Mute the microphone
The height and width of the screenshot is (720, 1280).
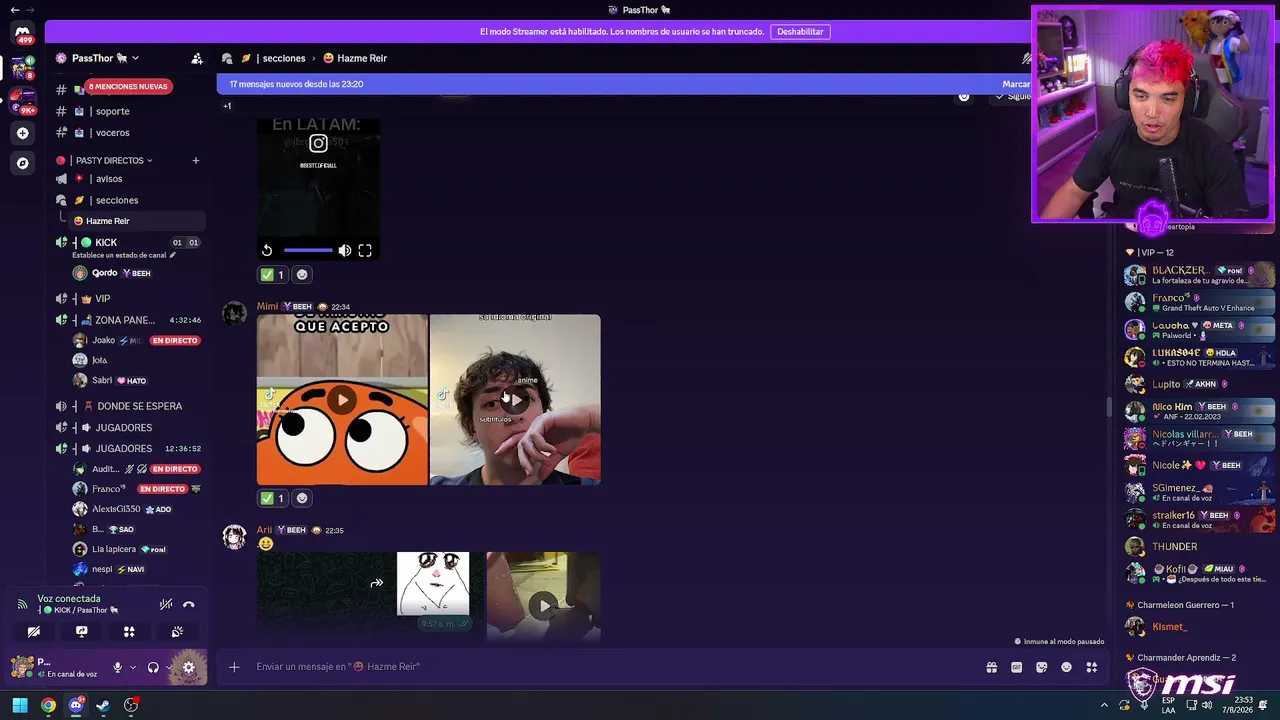(x=117, y=668)
